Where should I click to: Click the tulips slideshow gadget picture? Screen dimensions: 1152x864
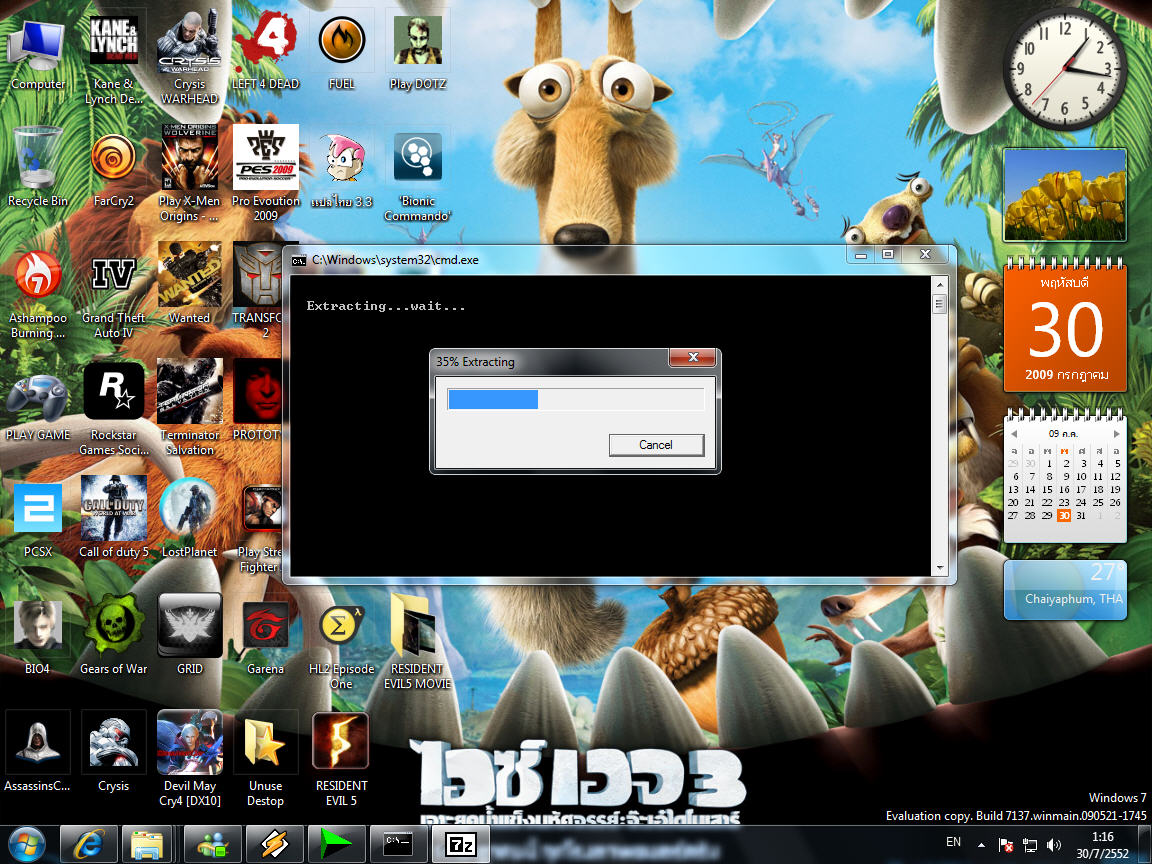tap(1065, 195)
